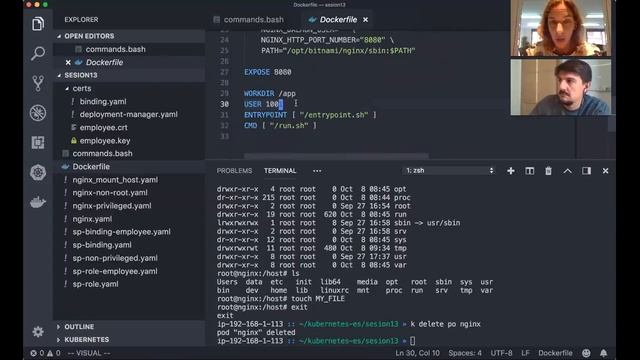This screenshot has width=640, height=360.
Task: Open the feedback smiley in the status bar
Action: coord(586,353)
